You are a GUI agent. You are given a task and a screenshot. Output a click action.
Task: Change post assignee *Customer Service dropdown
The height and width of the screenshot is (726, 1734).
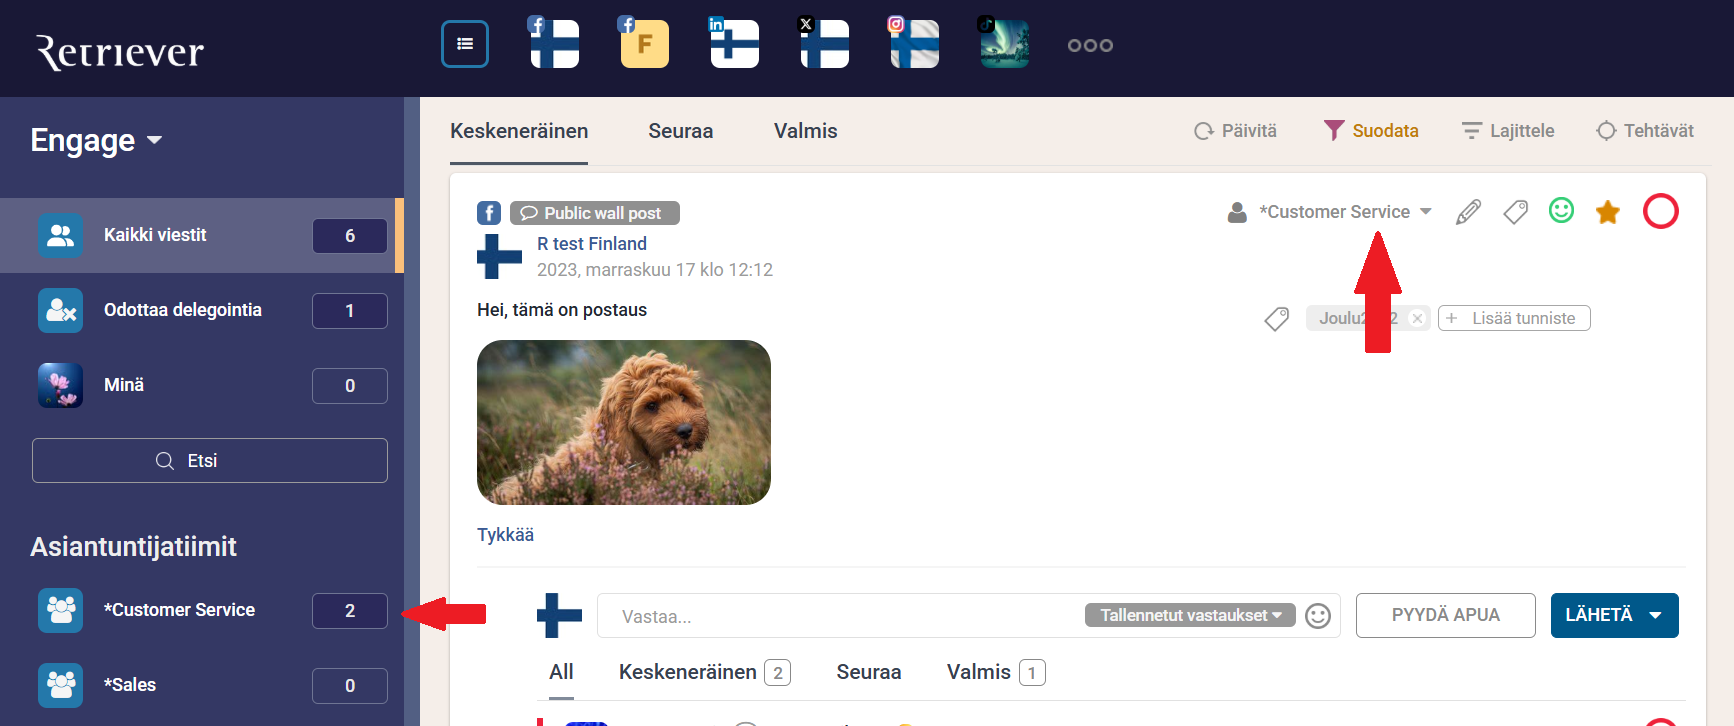pos(1330,212)
